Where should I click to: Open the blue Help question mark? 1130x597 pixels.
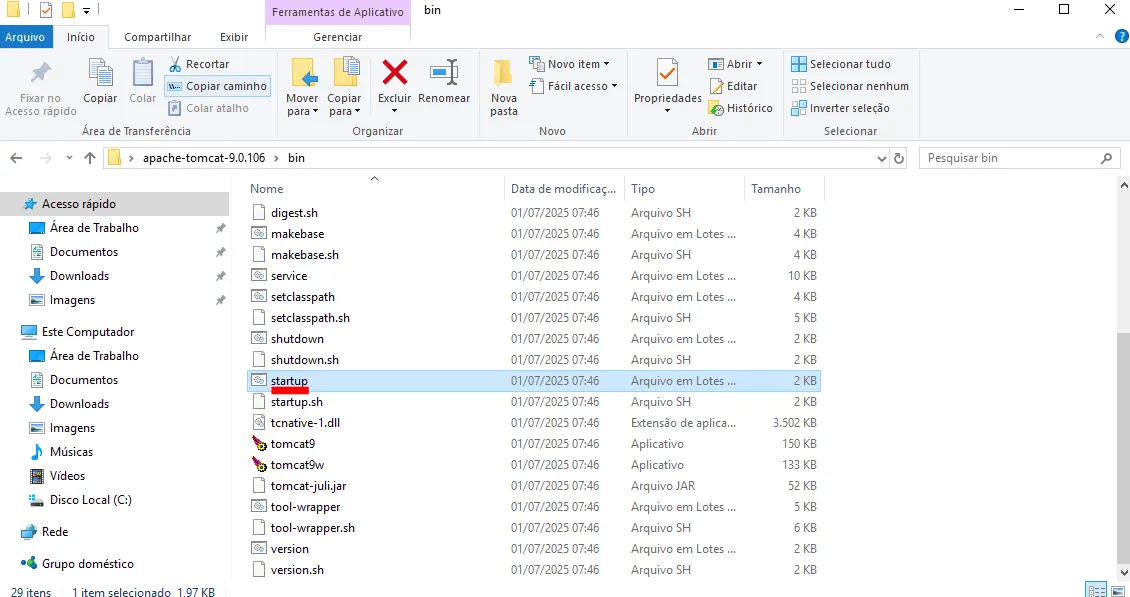coord(1121,36)
